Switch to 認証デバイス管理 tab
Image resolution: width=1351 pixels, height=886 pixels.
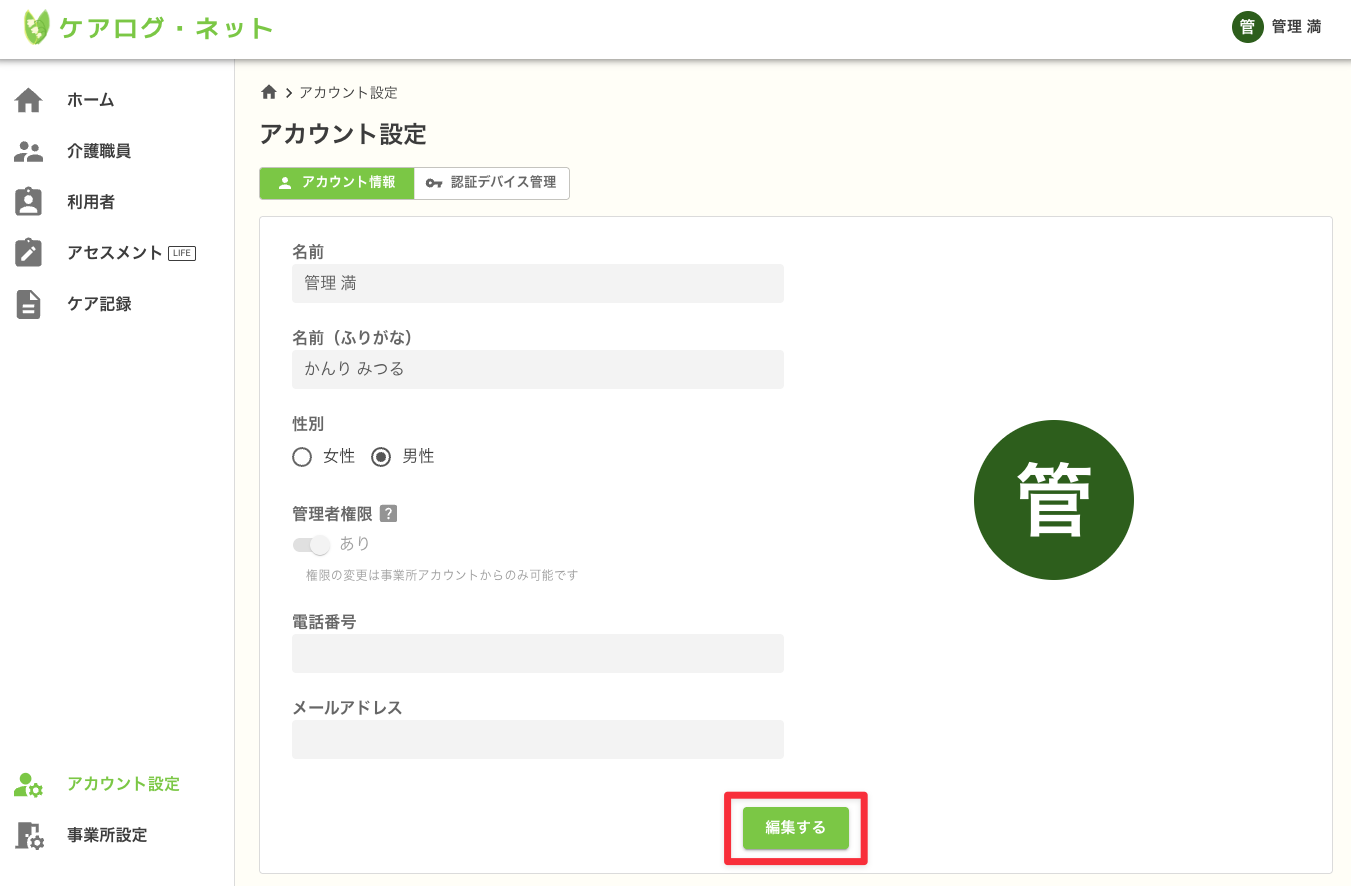point(491,183)
